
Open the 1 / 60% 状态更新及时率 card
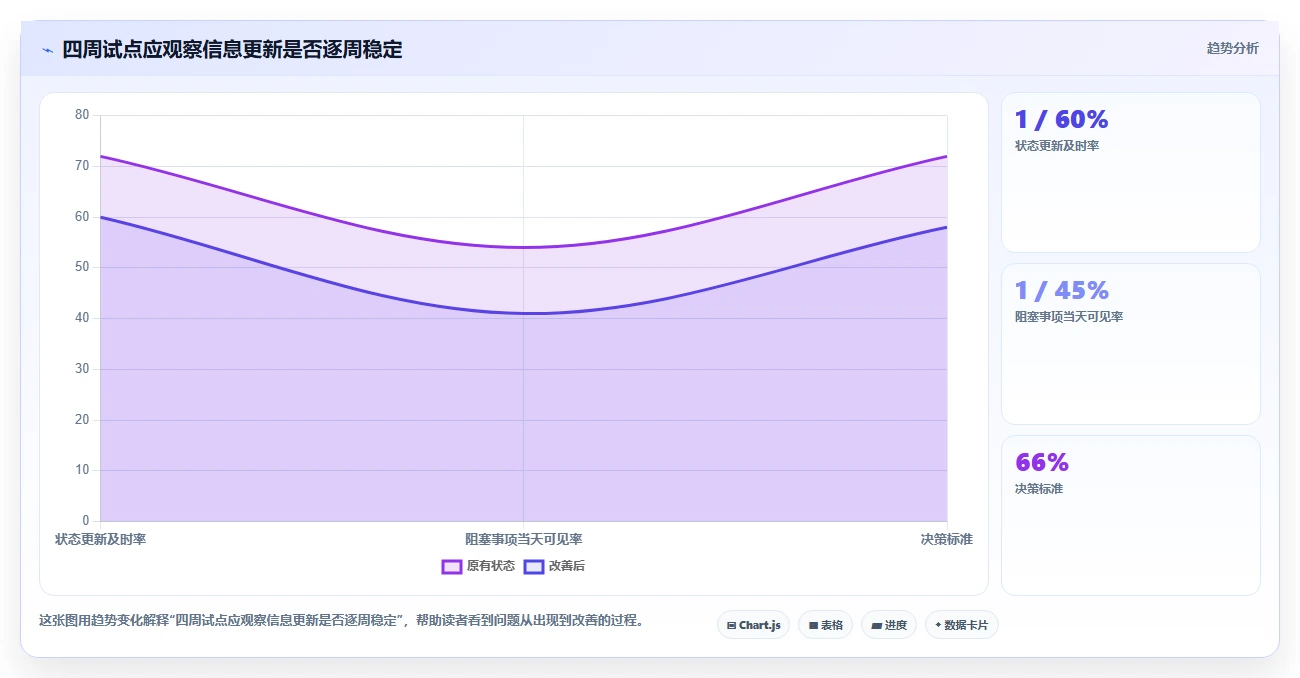click(x=1131, y=173)
